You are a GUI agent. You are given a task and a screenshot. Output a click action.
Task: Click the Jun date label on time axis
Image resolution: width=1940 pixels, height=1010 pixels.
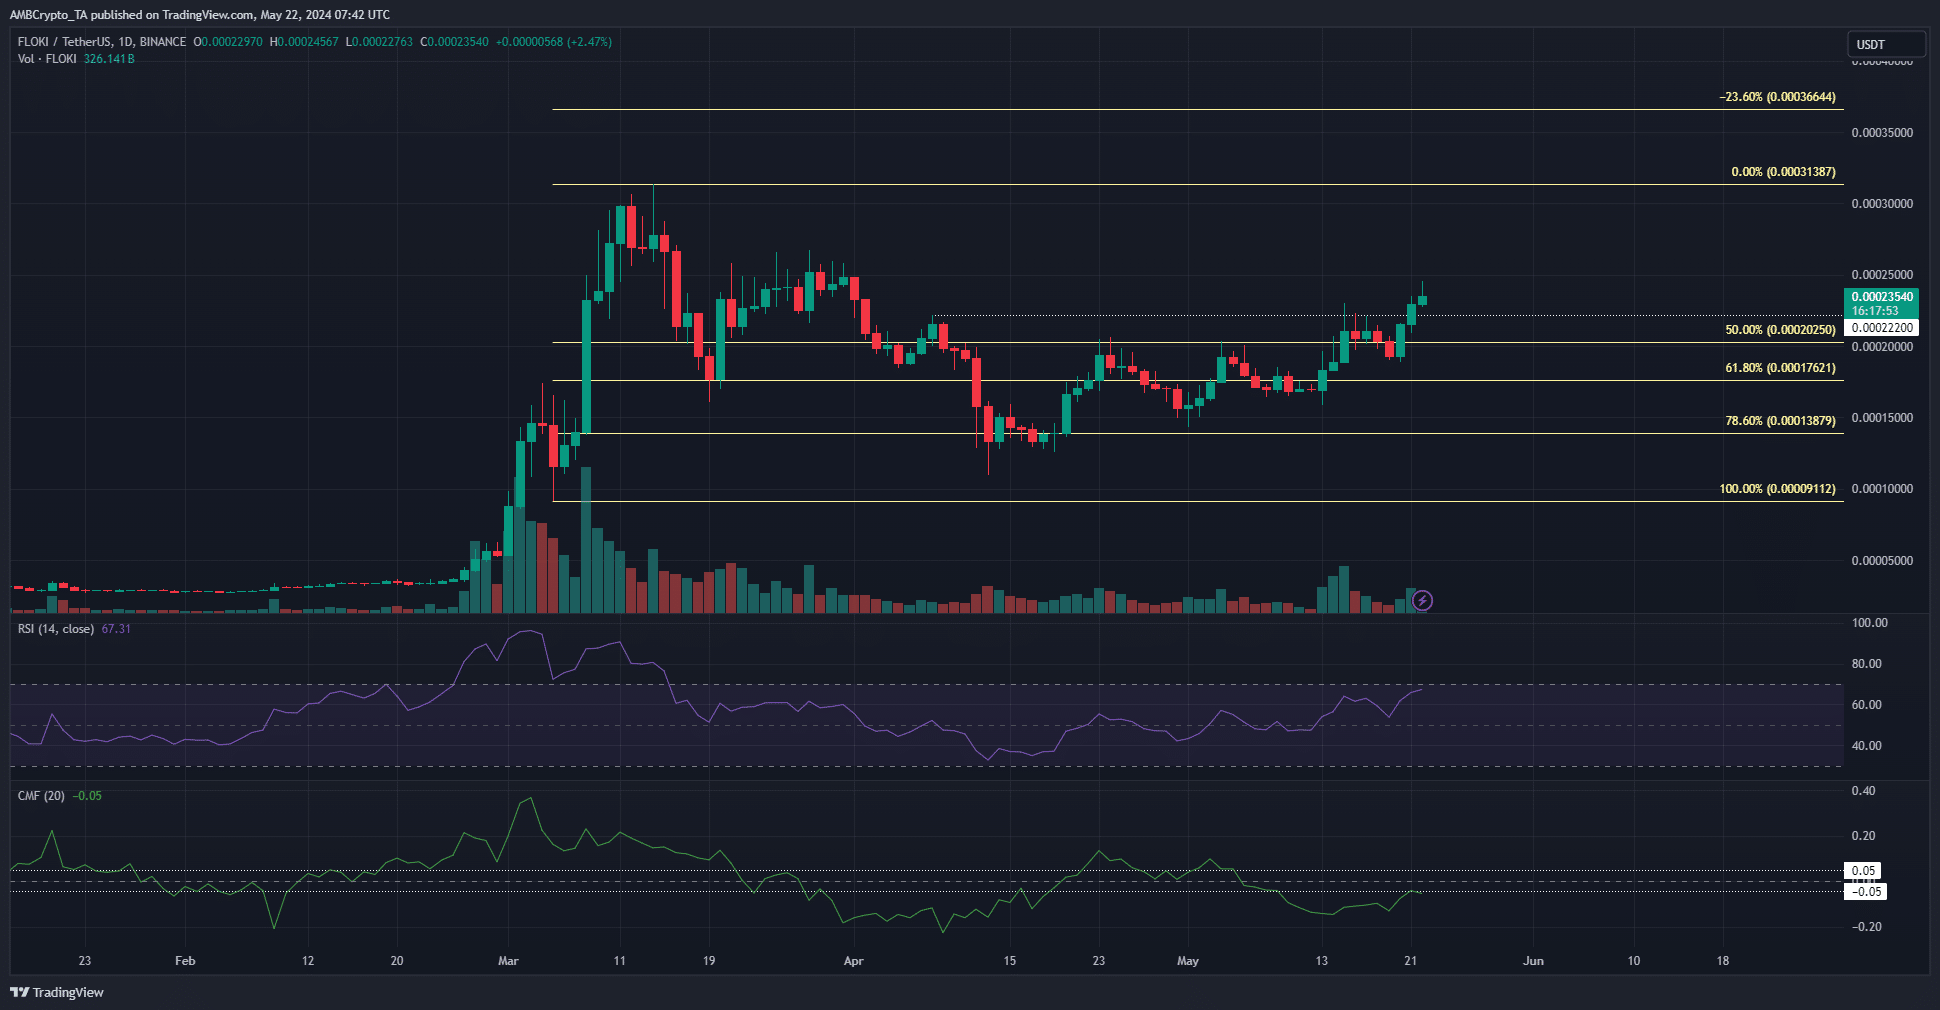pyautogui.click(x=1533, y=961)
